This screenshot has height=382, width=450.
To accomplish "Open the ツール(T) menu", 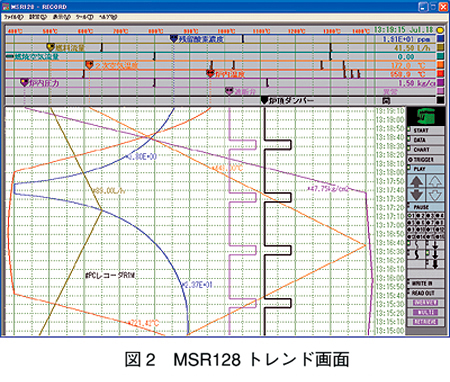I will pos(84,16).
